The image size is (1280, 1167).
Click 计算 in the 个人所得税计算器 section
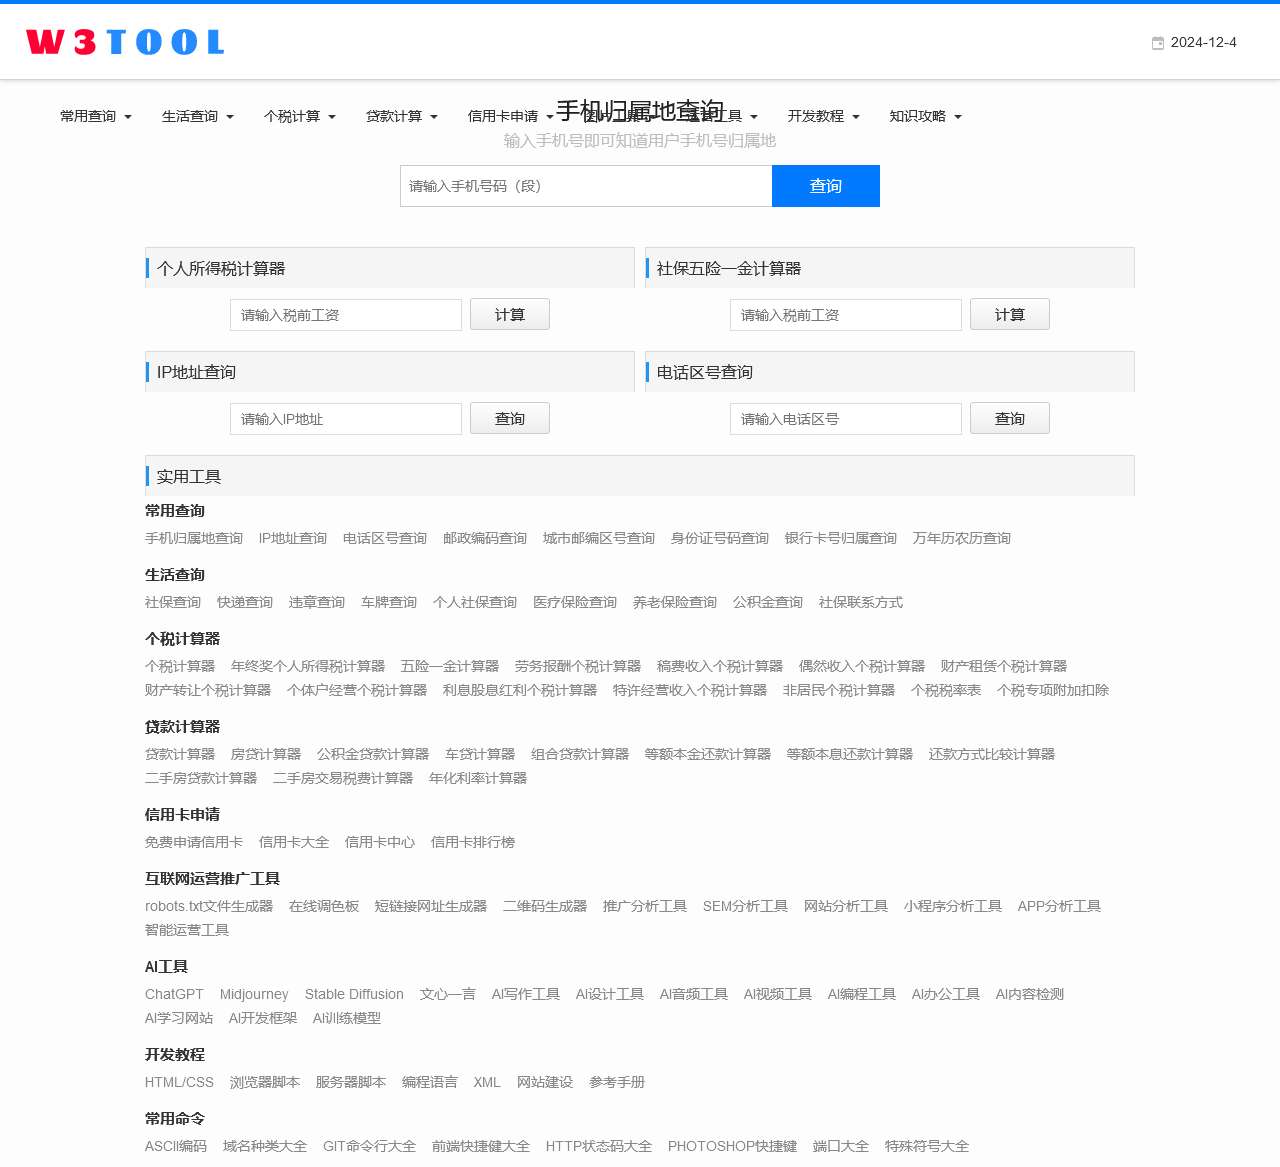(510, 314)
